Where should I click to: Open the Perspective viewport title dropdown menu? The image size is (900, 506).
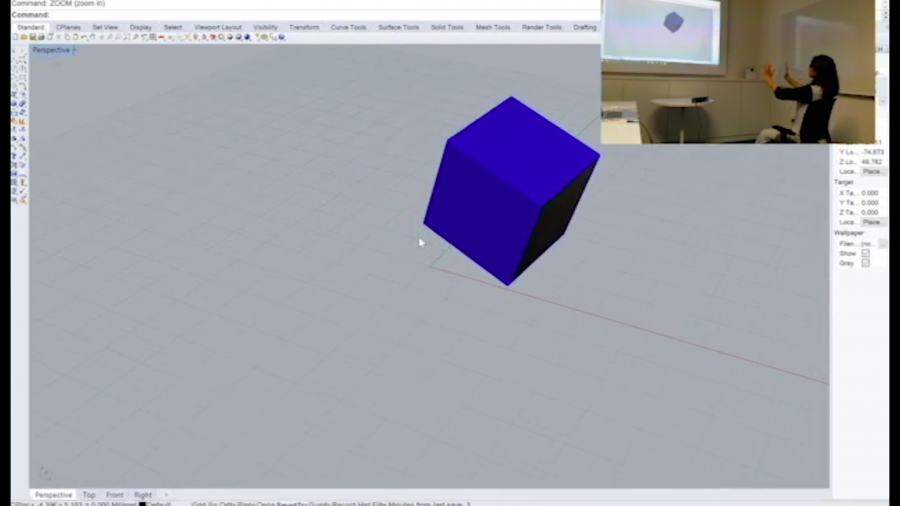[74, 50]
